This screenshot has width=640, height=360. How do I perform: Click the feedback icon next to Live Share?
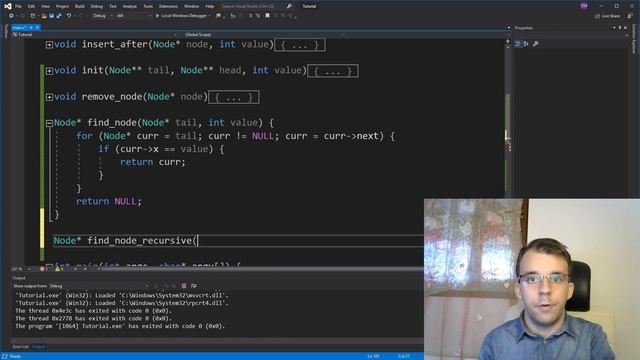click(630, 16)
